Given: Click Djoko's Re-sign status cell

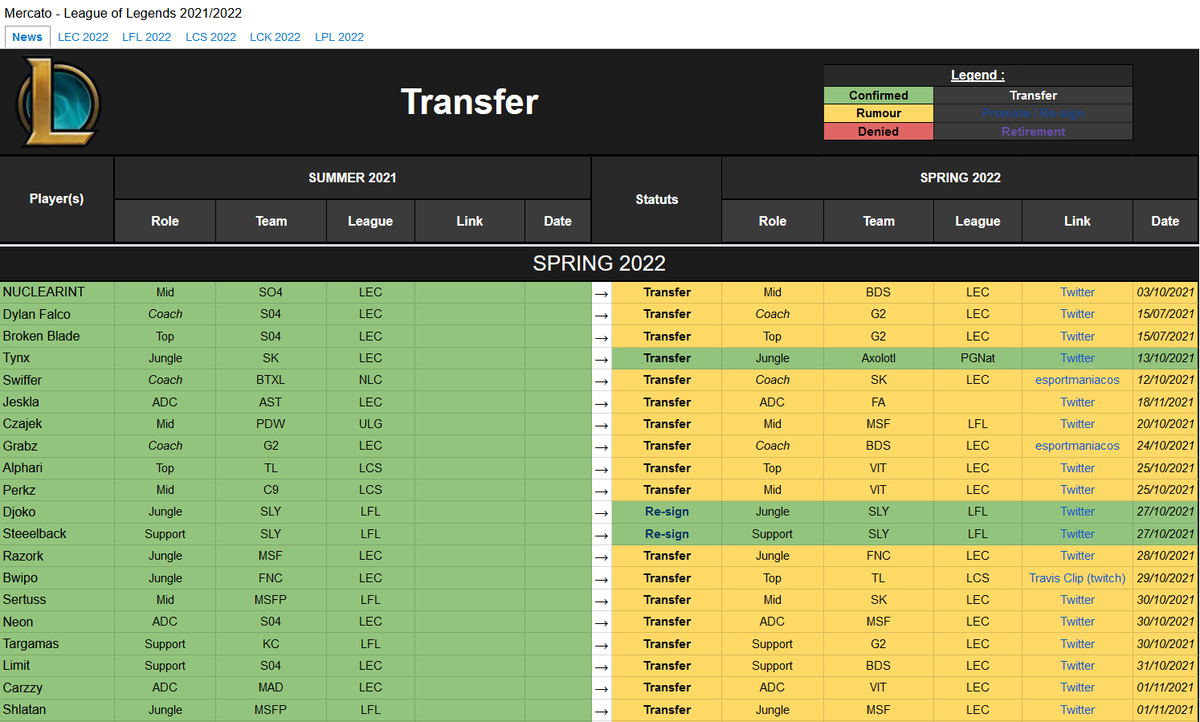Looking at the screenshot, I should [x=667, y=512].
